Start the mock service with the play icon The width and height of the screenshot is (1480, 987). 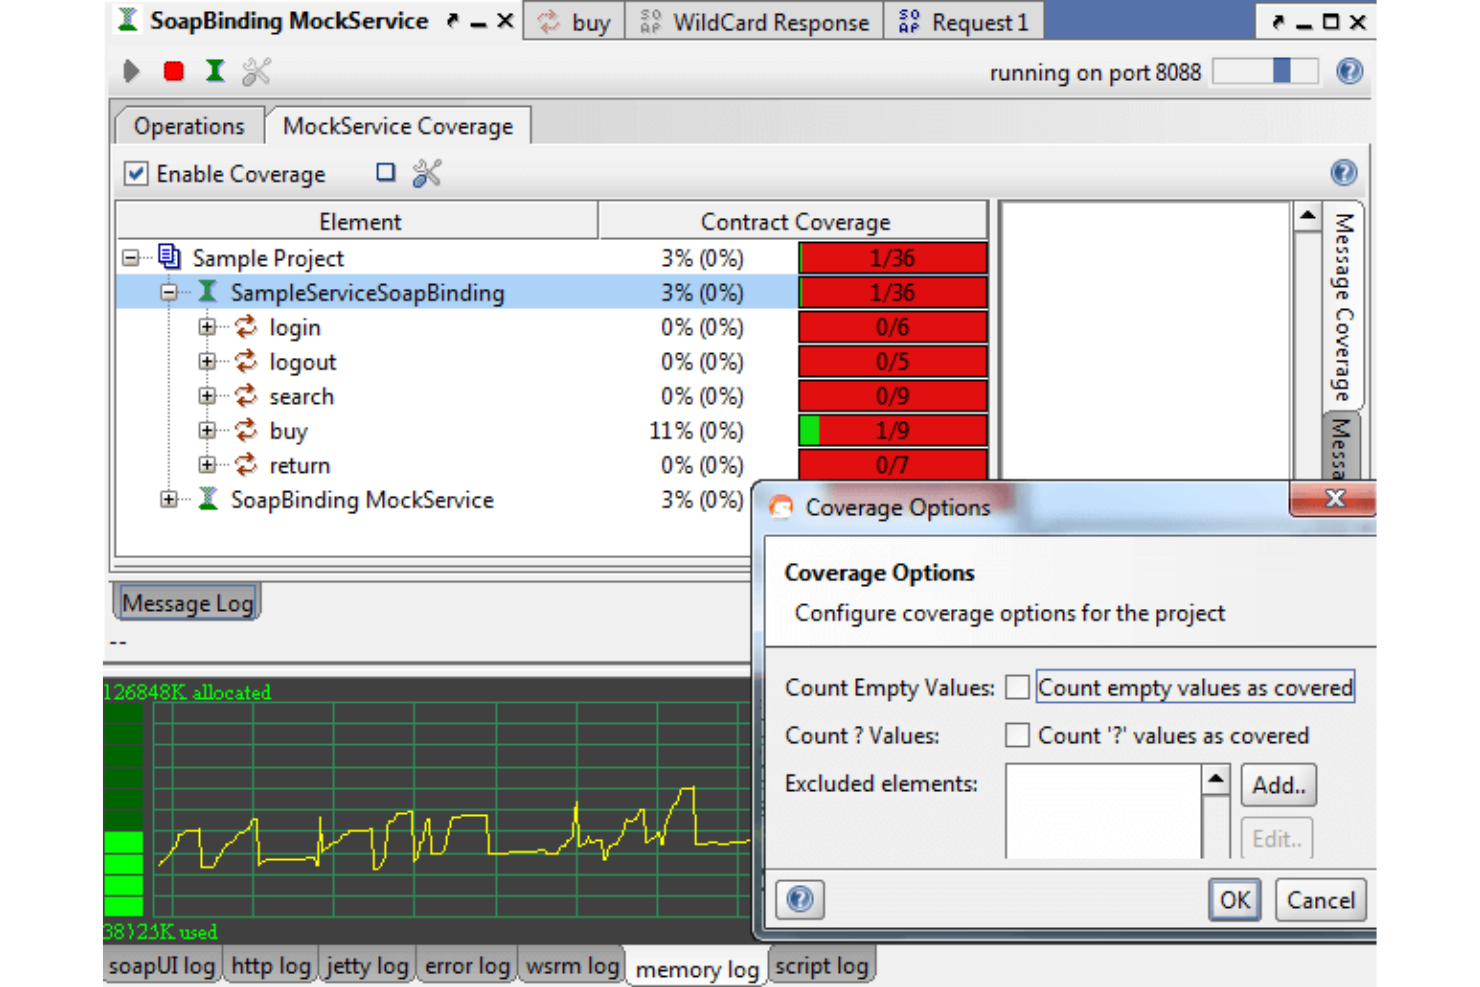(x=131, y=71)
